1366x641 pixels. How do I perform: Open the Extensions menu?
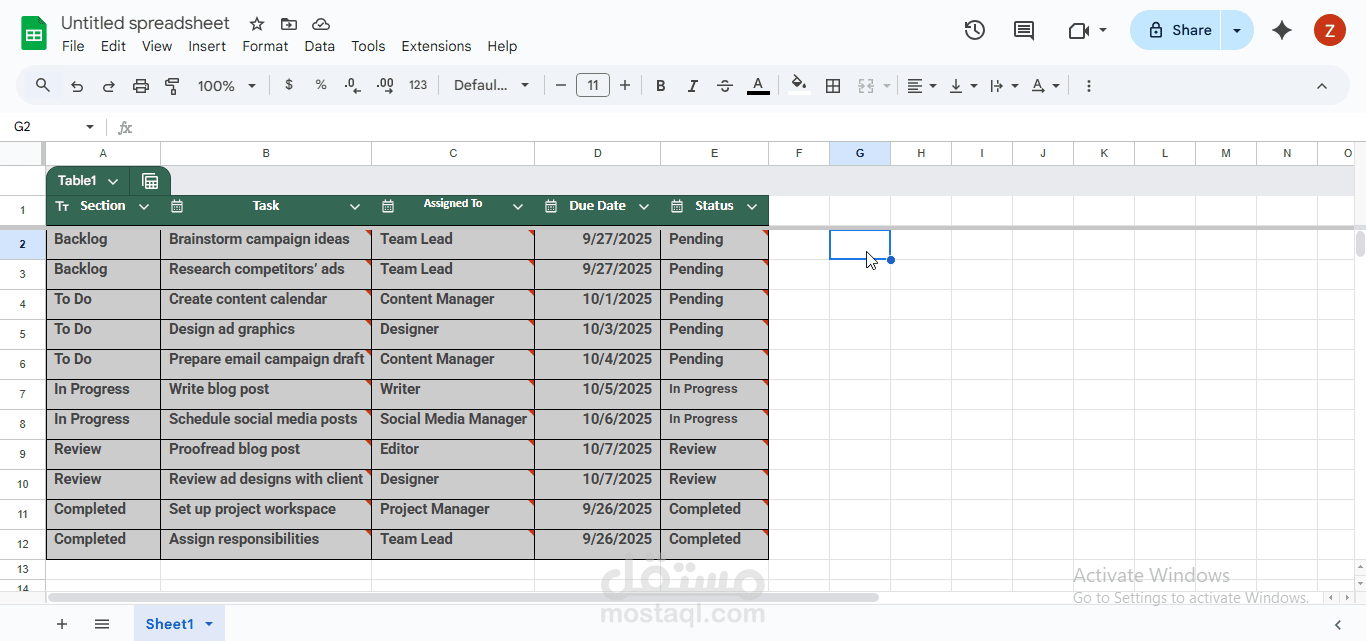(436, 46)
